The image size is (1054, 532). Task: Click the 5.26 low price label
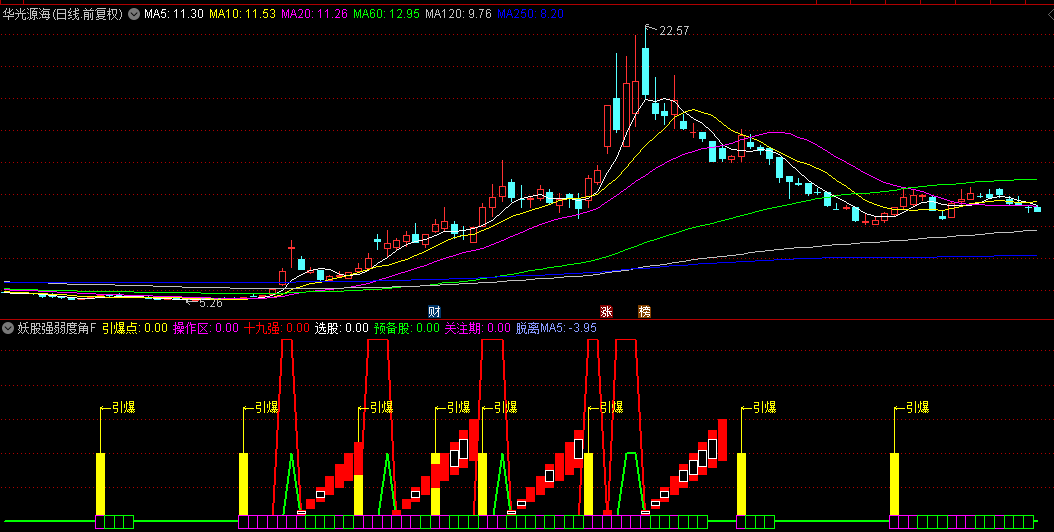(x=210, y=303)
